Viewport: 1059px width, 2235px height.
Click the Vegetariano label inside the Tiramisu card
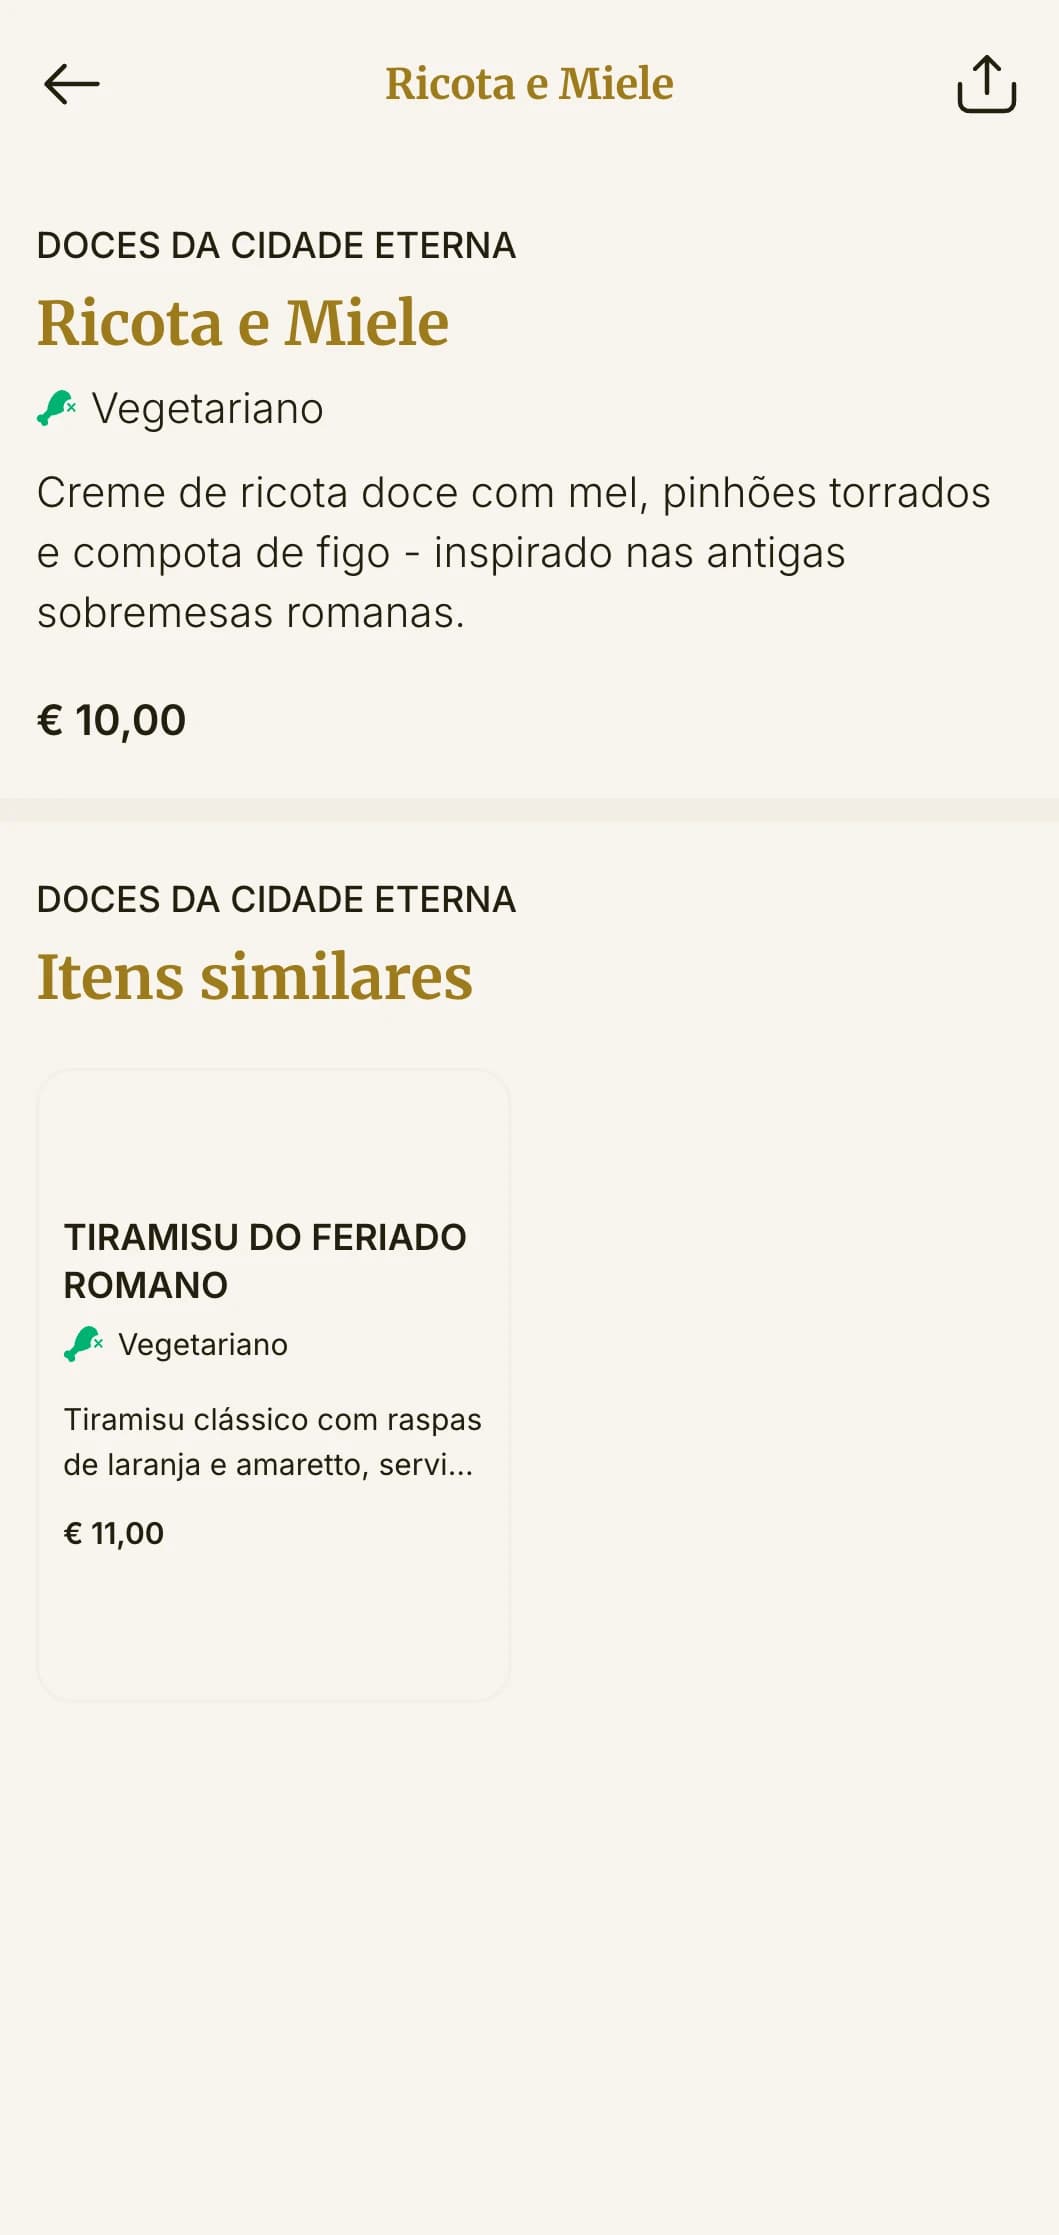click(203, 1345)
